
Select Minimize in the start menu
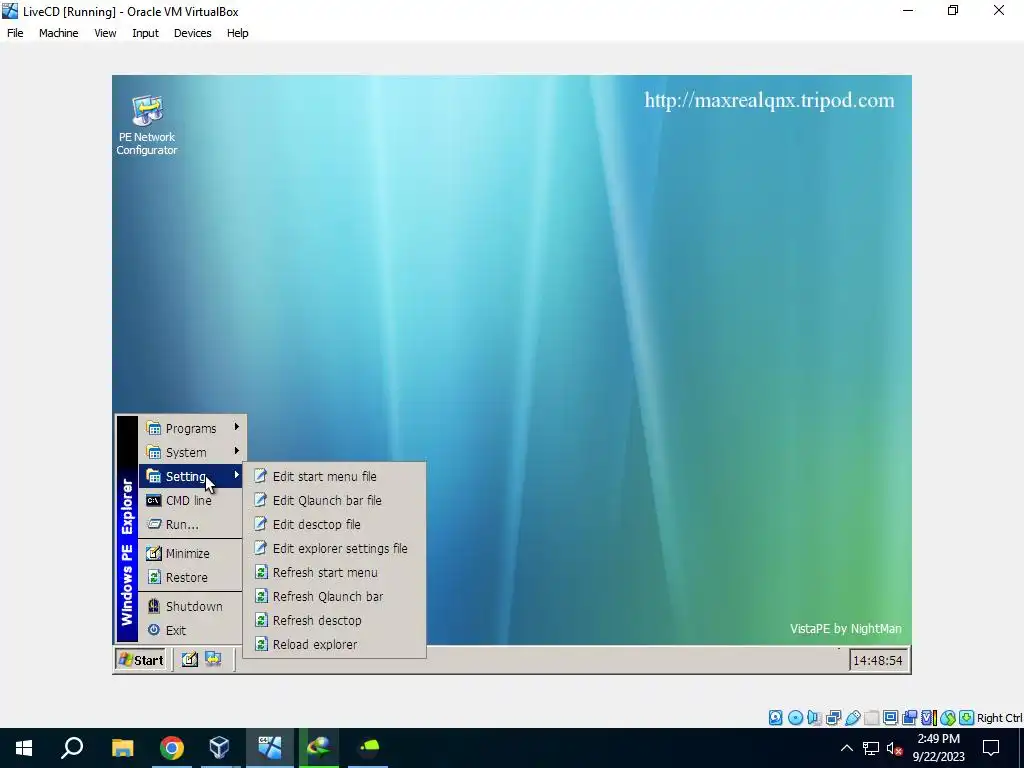pos(192,553)
